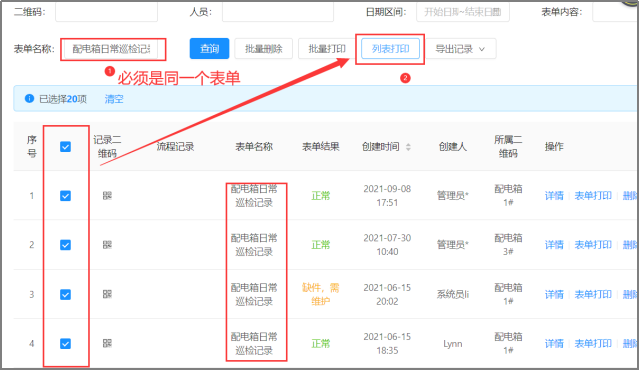The image size is (640, 371).
Task: Click 配电箱日常巡检记录 name in row 4
Action: 254,344
